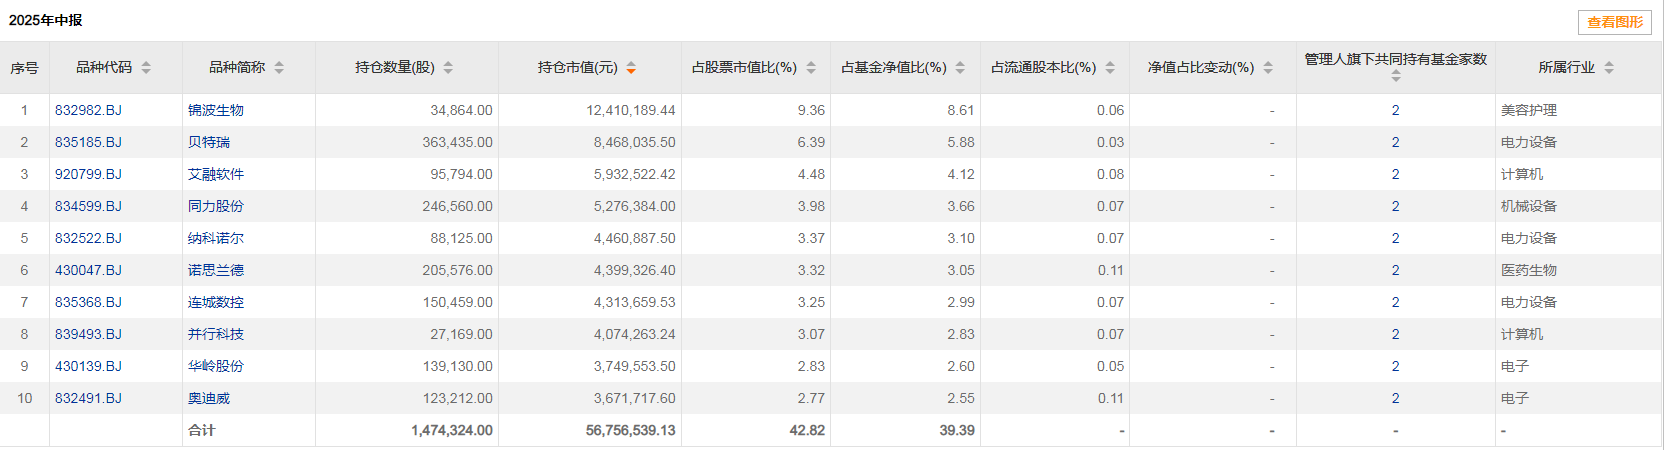The width and height of the screenshot is (1666, 450).
Task: Open stock code 832982.BJ link
Action: [x=88, y=110]
